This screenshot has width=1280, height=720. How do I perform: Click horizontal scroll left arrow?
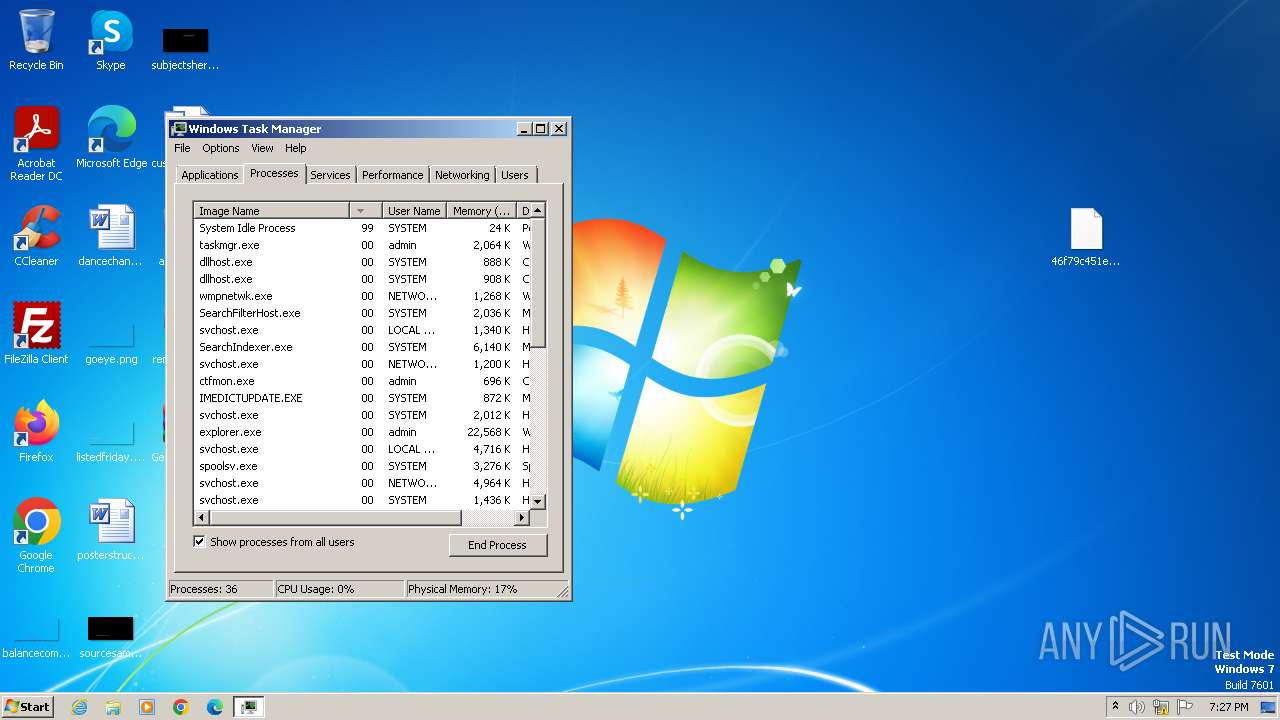202,518
